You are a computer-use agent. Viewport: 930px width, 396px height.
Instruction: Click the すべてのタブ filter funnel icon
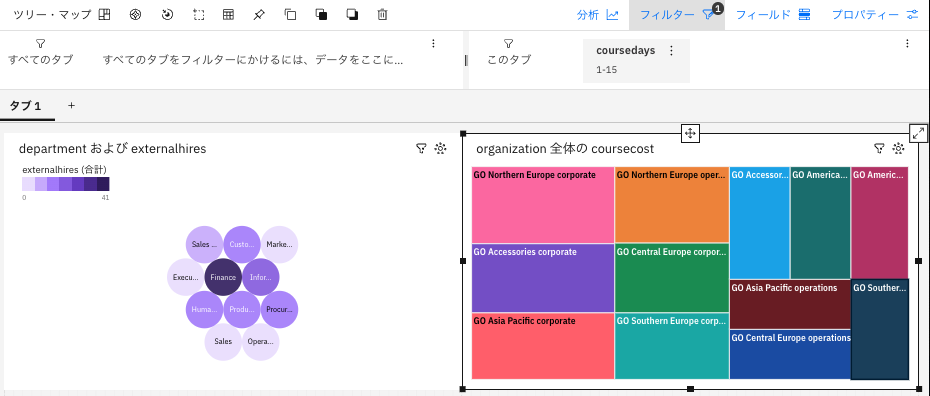[x=40, y=43]
